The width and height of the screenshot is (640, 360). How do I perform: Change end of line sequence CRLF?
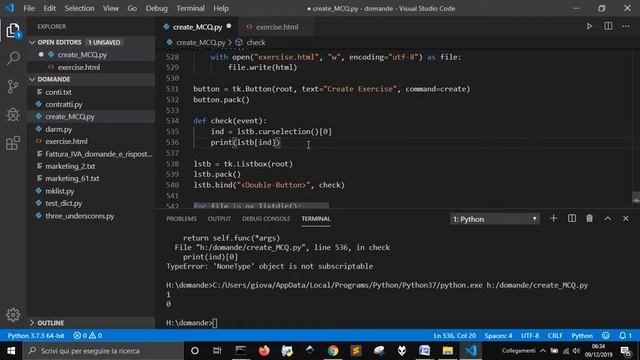click(x=555, y=336)
